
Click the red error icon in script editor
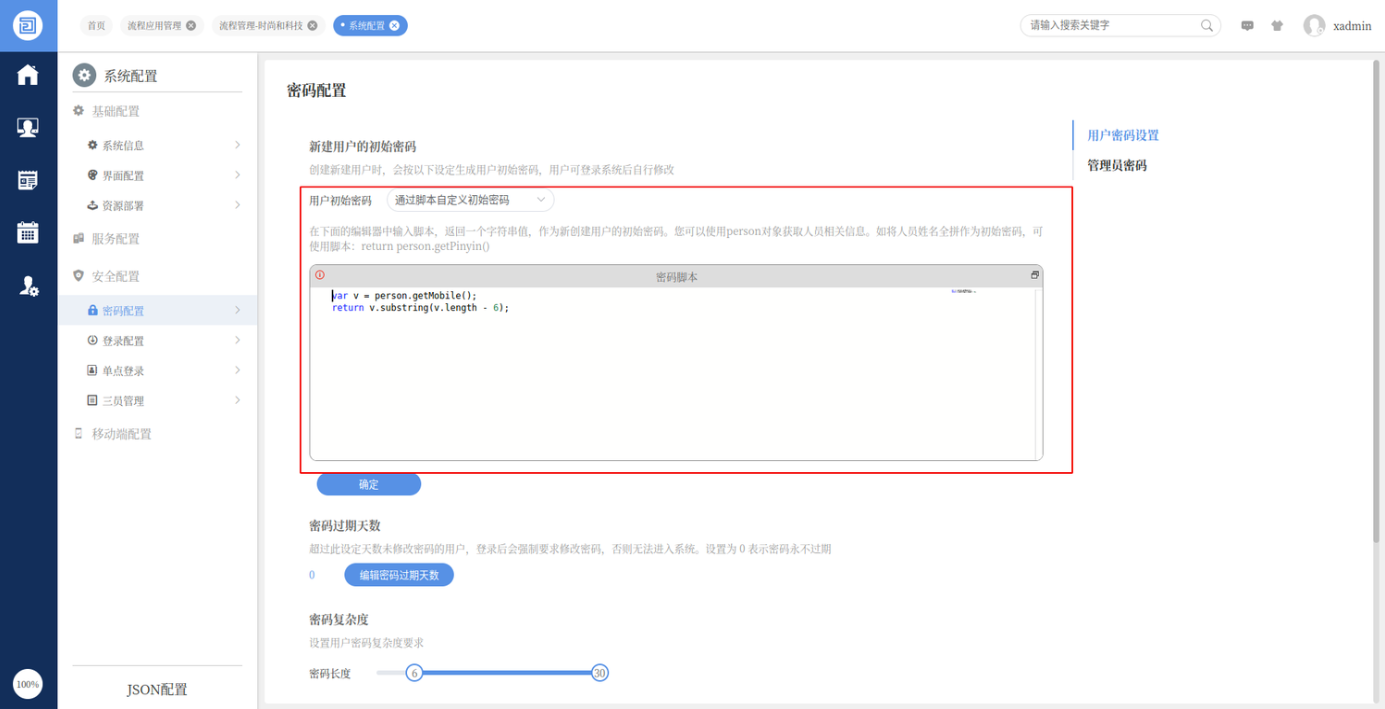pyautogui.click(x=320, y=275)
